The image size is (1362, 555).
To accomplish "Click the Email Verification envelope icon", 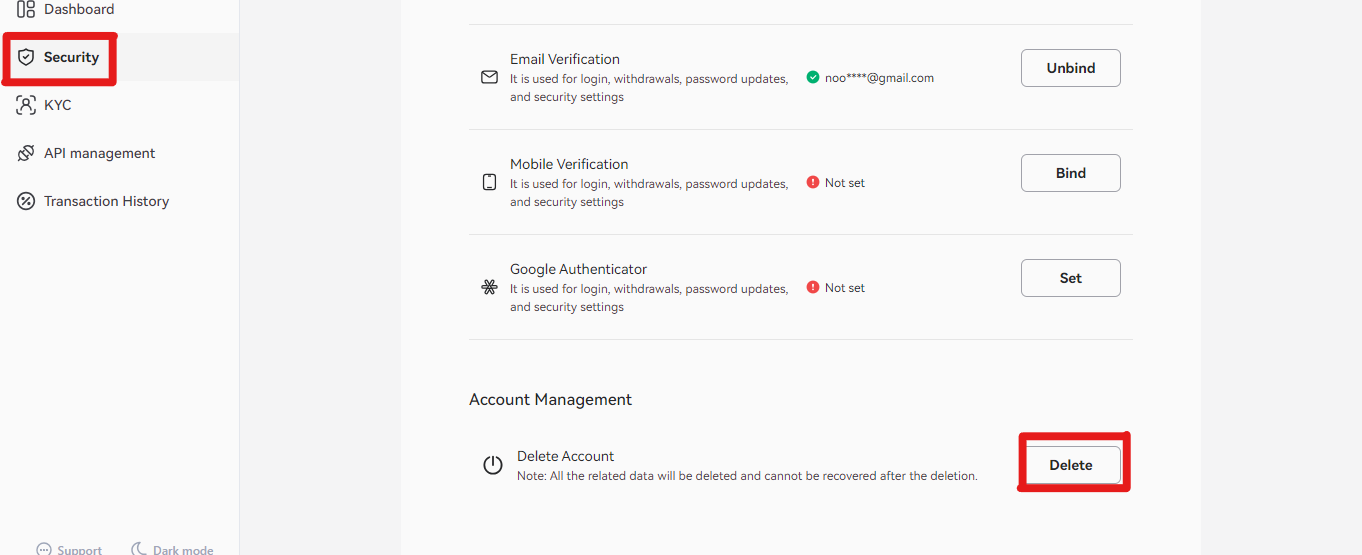I will pyautogui.click(x=489, y=77).
